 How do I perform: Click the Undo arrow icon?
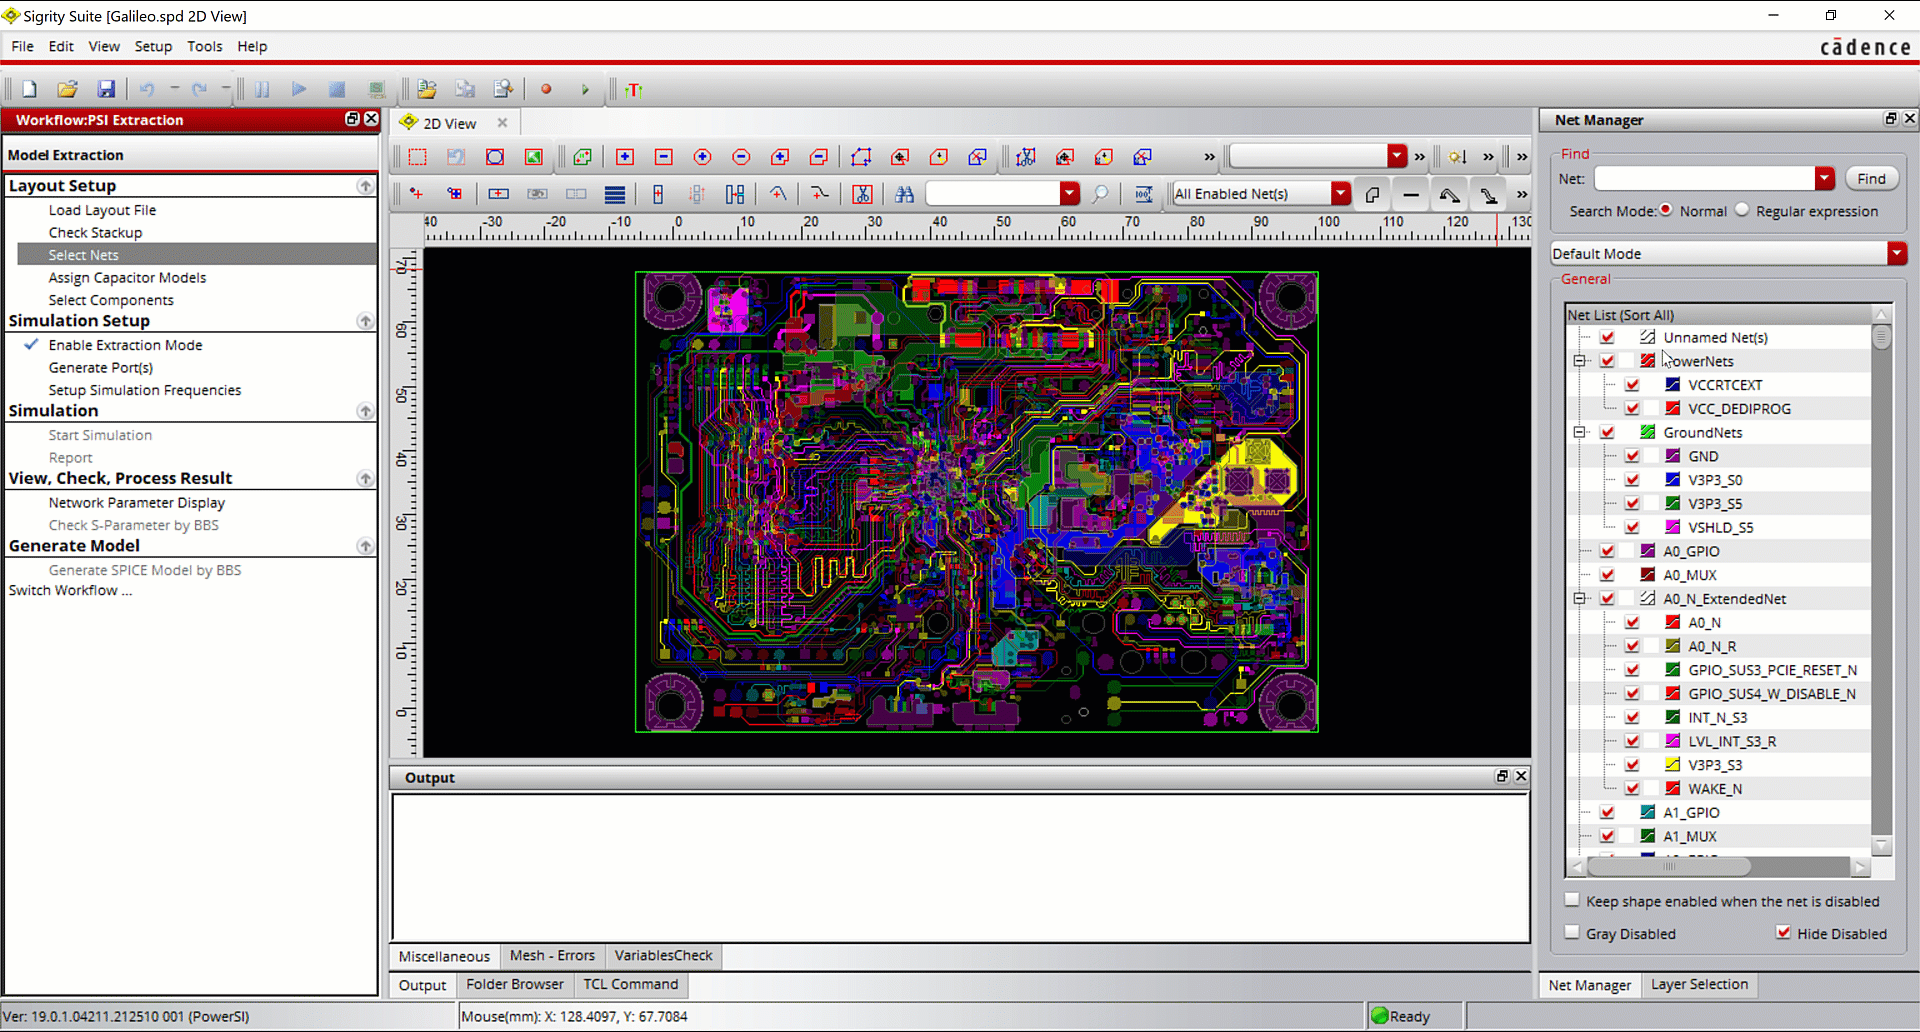tap(146, 89)
